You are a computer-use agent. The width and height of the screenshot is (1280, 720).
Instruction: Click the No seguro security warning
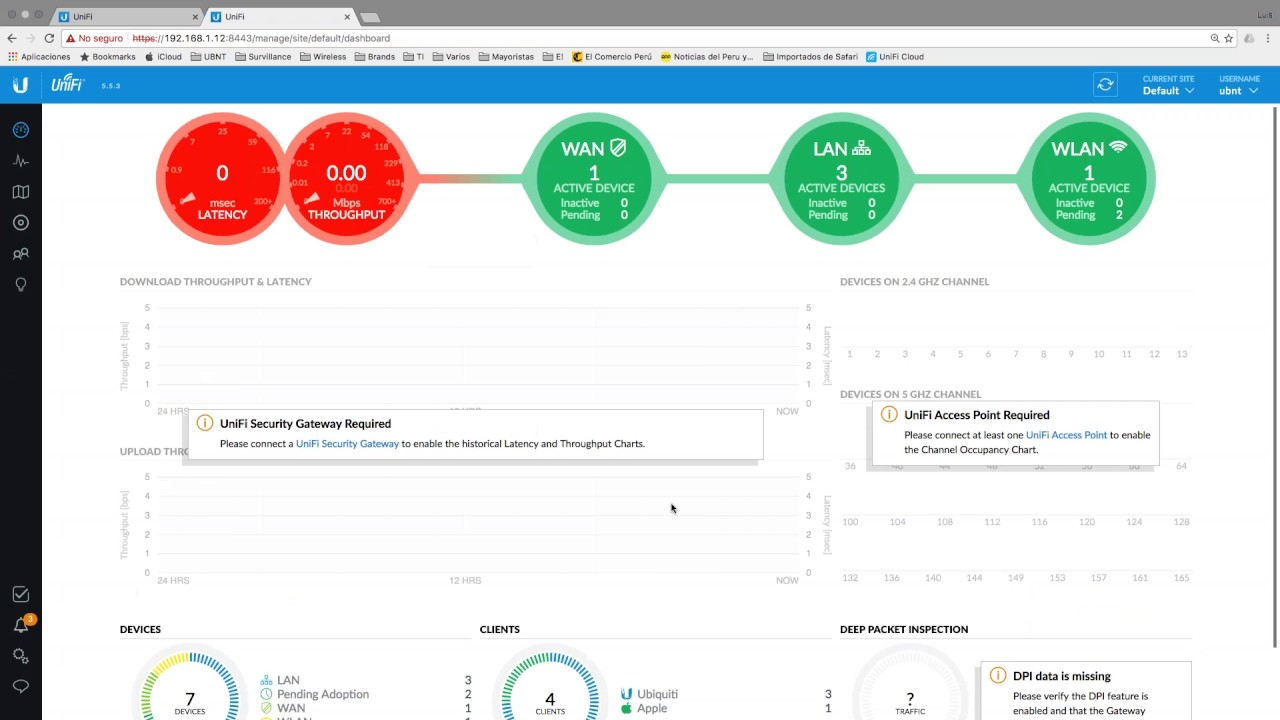pyautogui.click(x=94, y=38)
